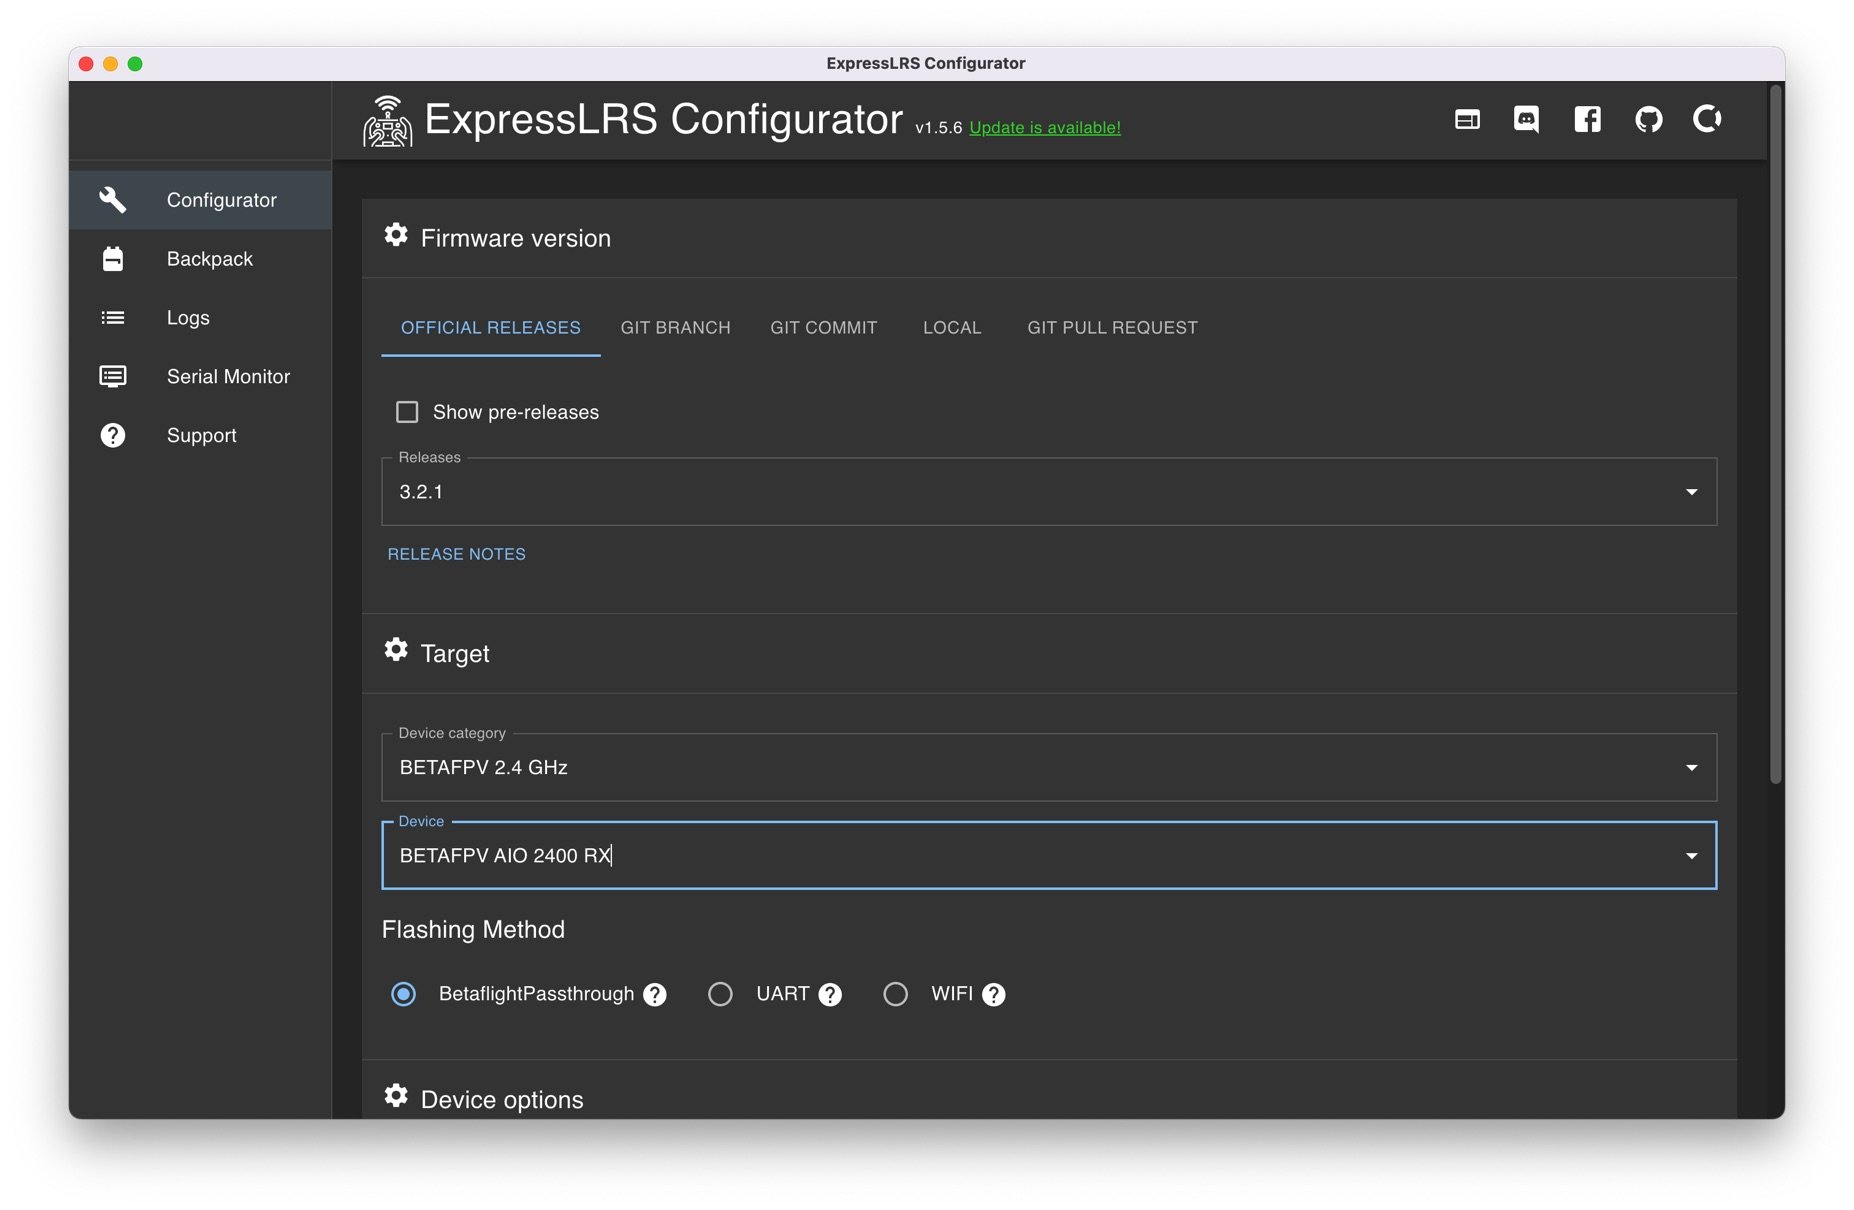
Task: Click the Update is available link
Action: 1045,128
